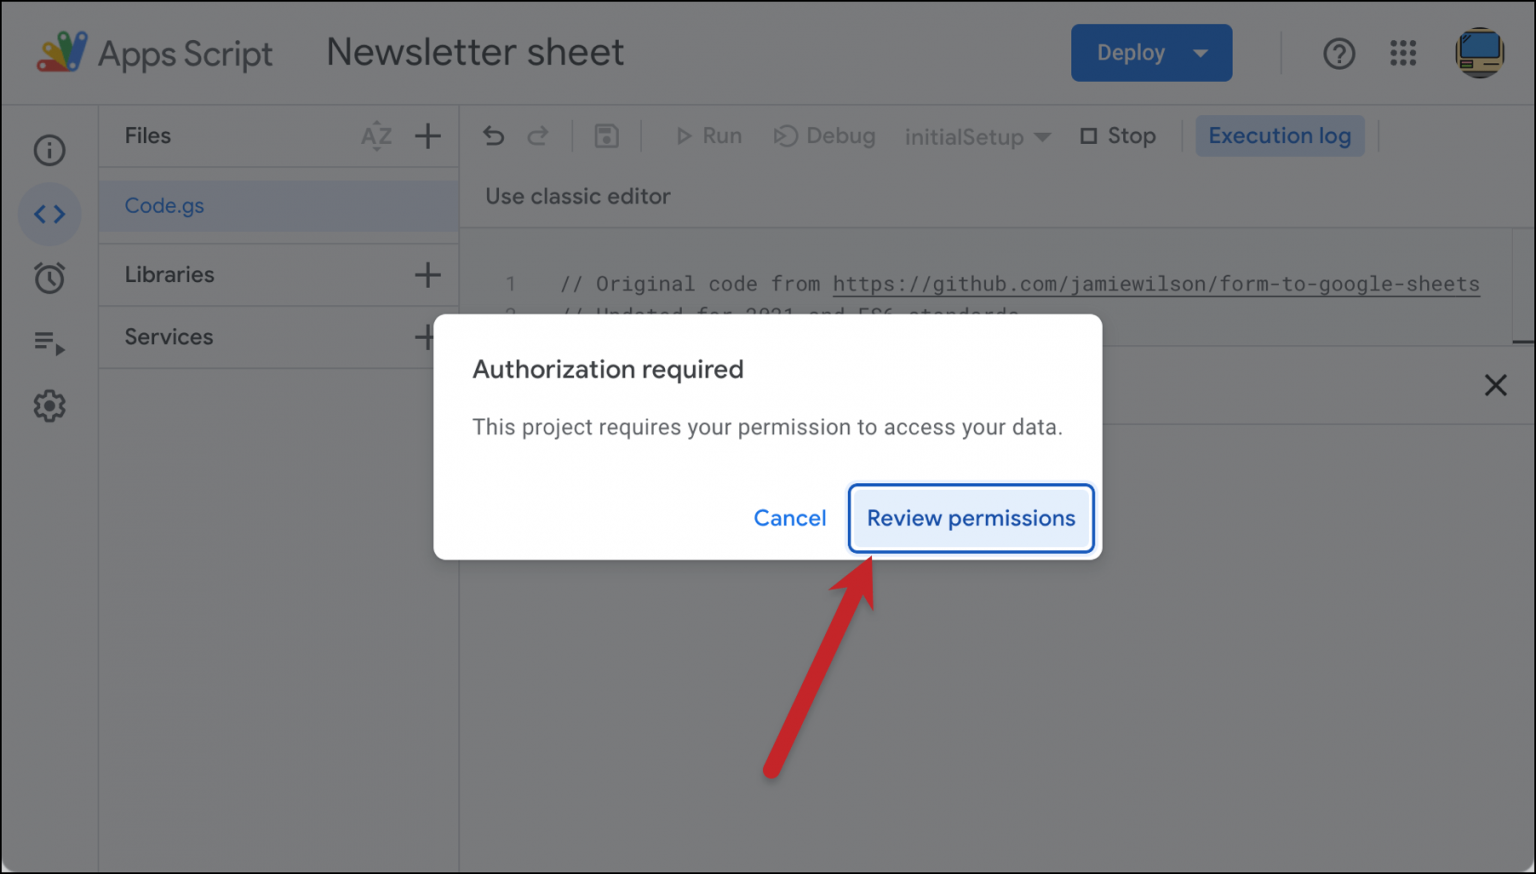Cancel the authorization dialog
The width and height of the screenshot is (1536, 874).
pyautogui.click(x=790, y=518)
